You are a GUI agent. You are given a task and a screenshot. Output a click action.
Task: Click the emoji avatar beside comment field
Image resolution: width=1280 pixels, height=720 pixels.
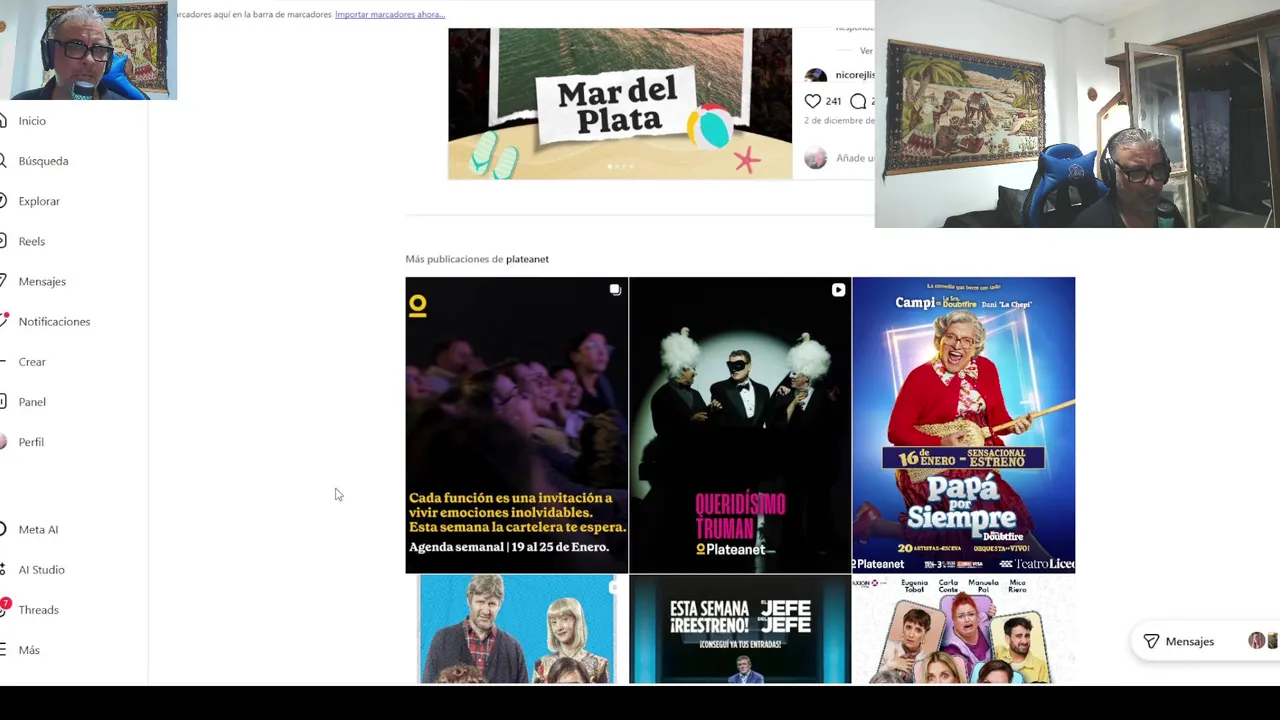pos(816,158)
